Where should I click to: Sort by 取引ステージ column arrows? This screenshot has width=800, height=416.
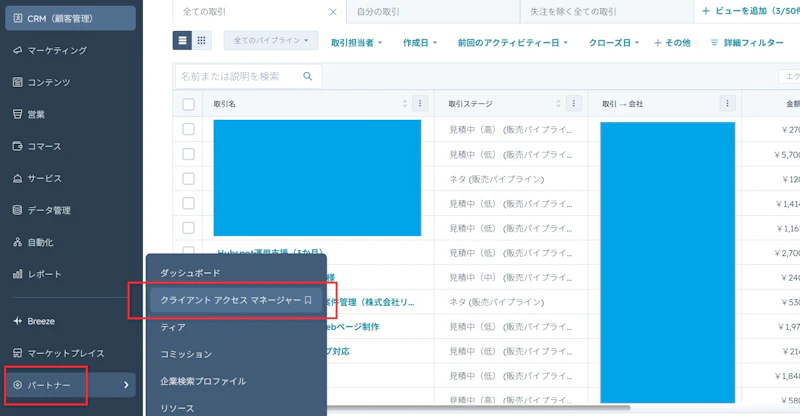tap(558, 104)
